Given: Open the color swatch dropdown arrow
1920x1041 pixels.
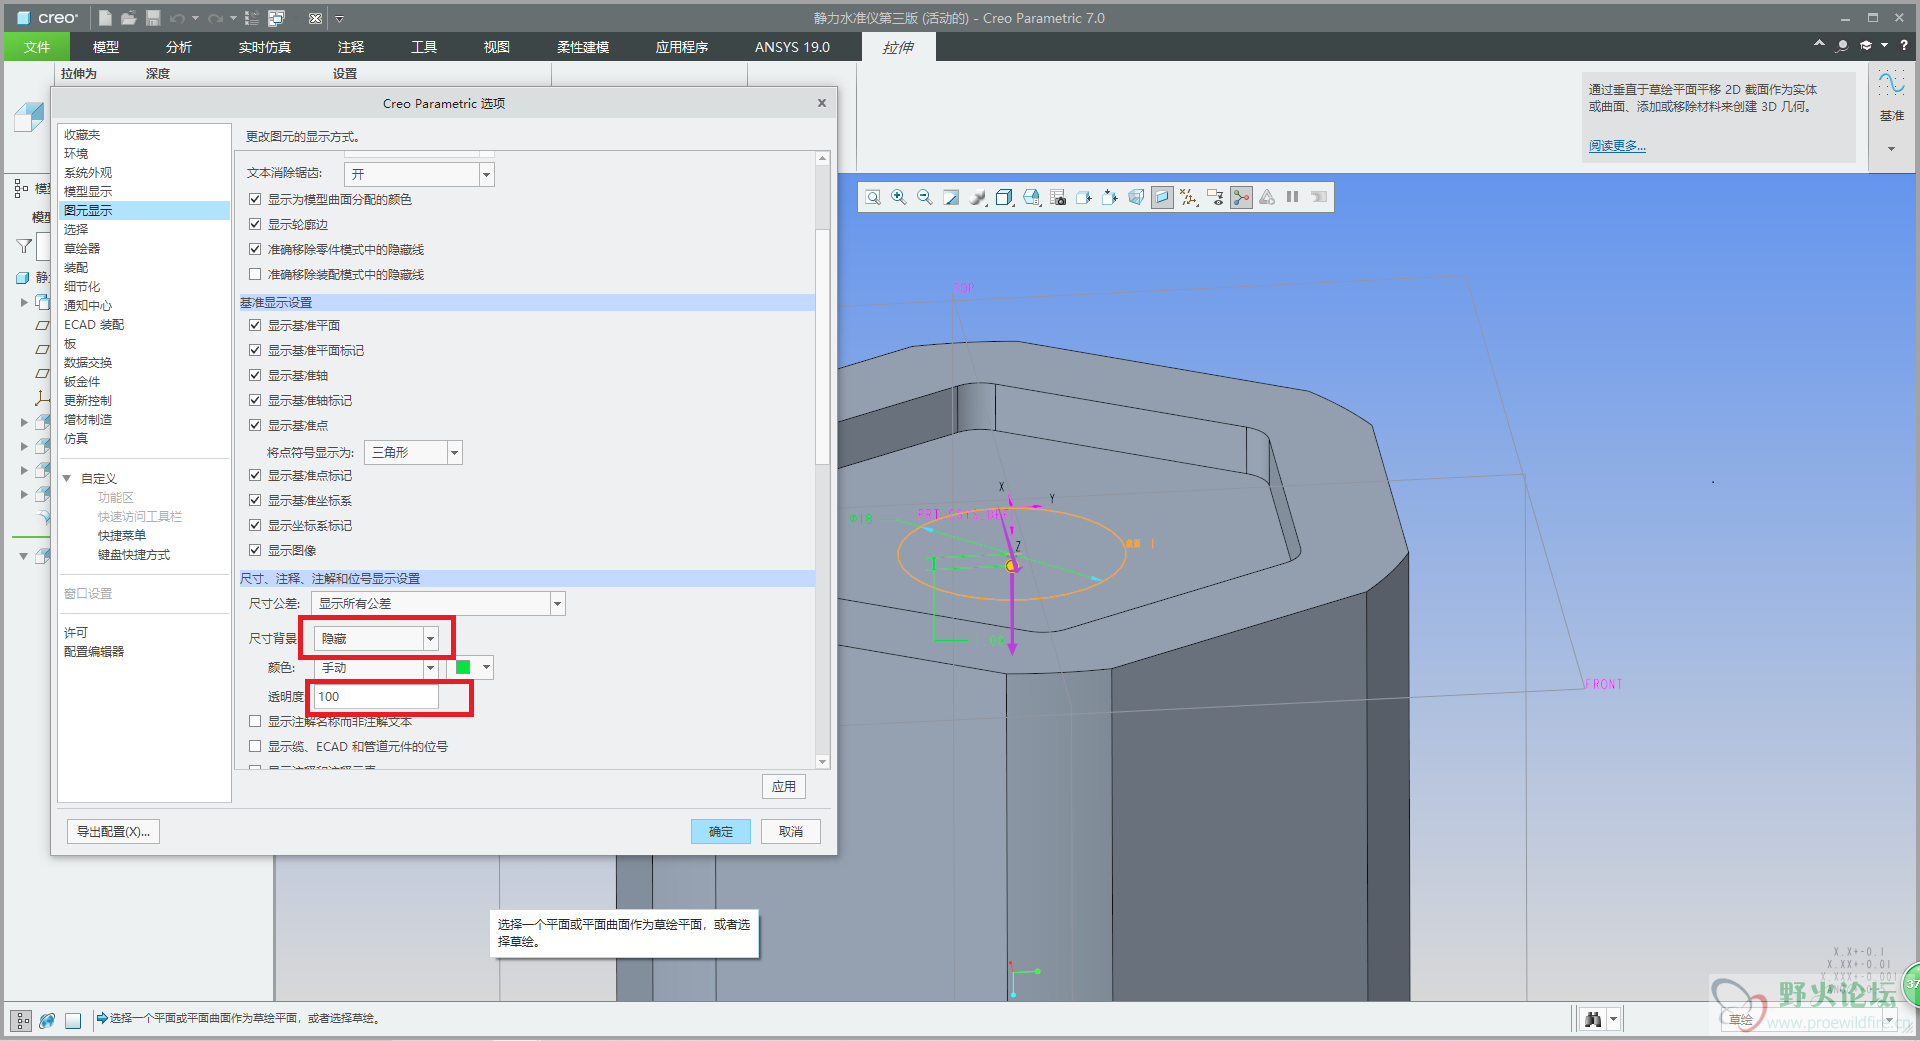Looking at the screenshot, I should click(x=486, y=667).
